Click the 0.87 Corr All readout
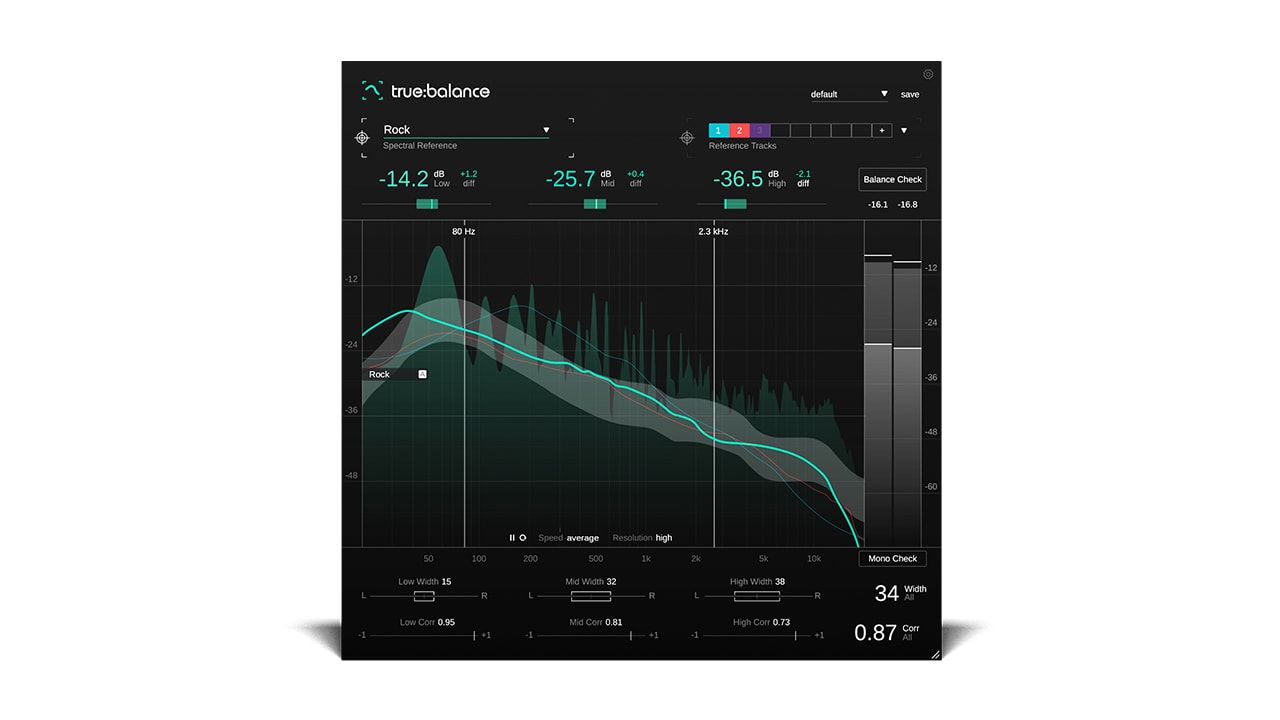Screen dimensions: 1280x720 (887, 632)
